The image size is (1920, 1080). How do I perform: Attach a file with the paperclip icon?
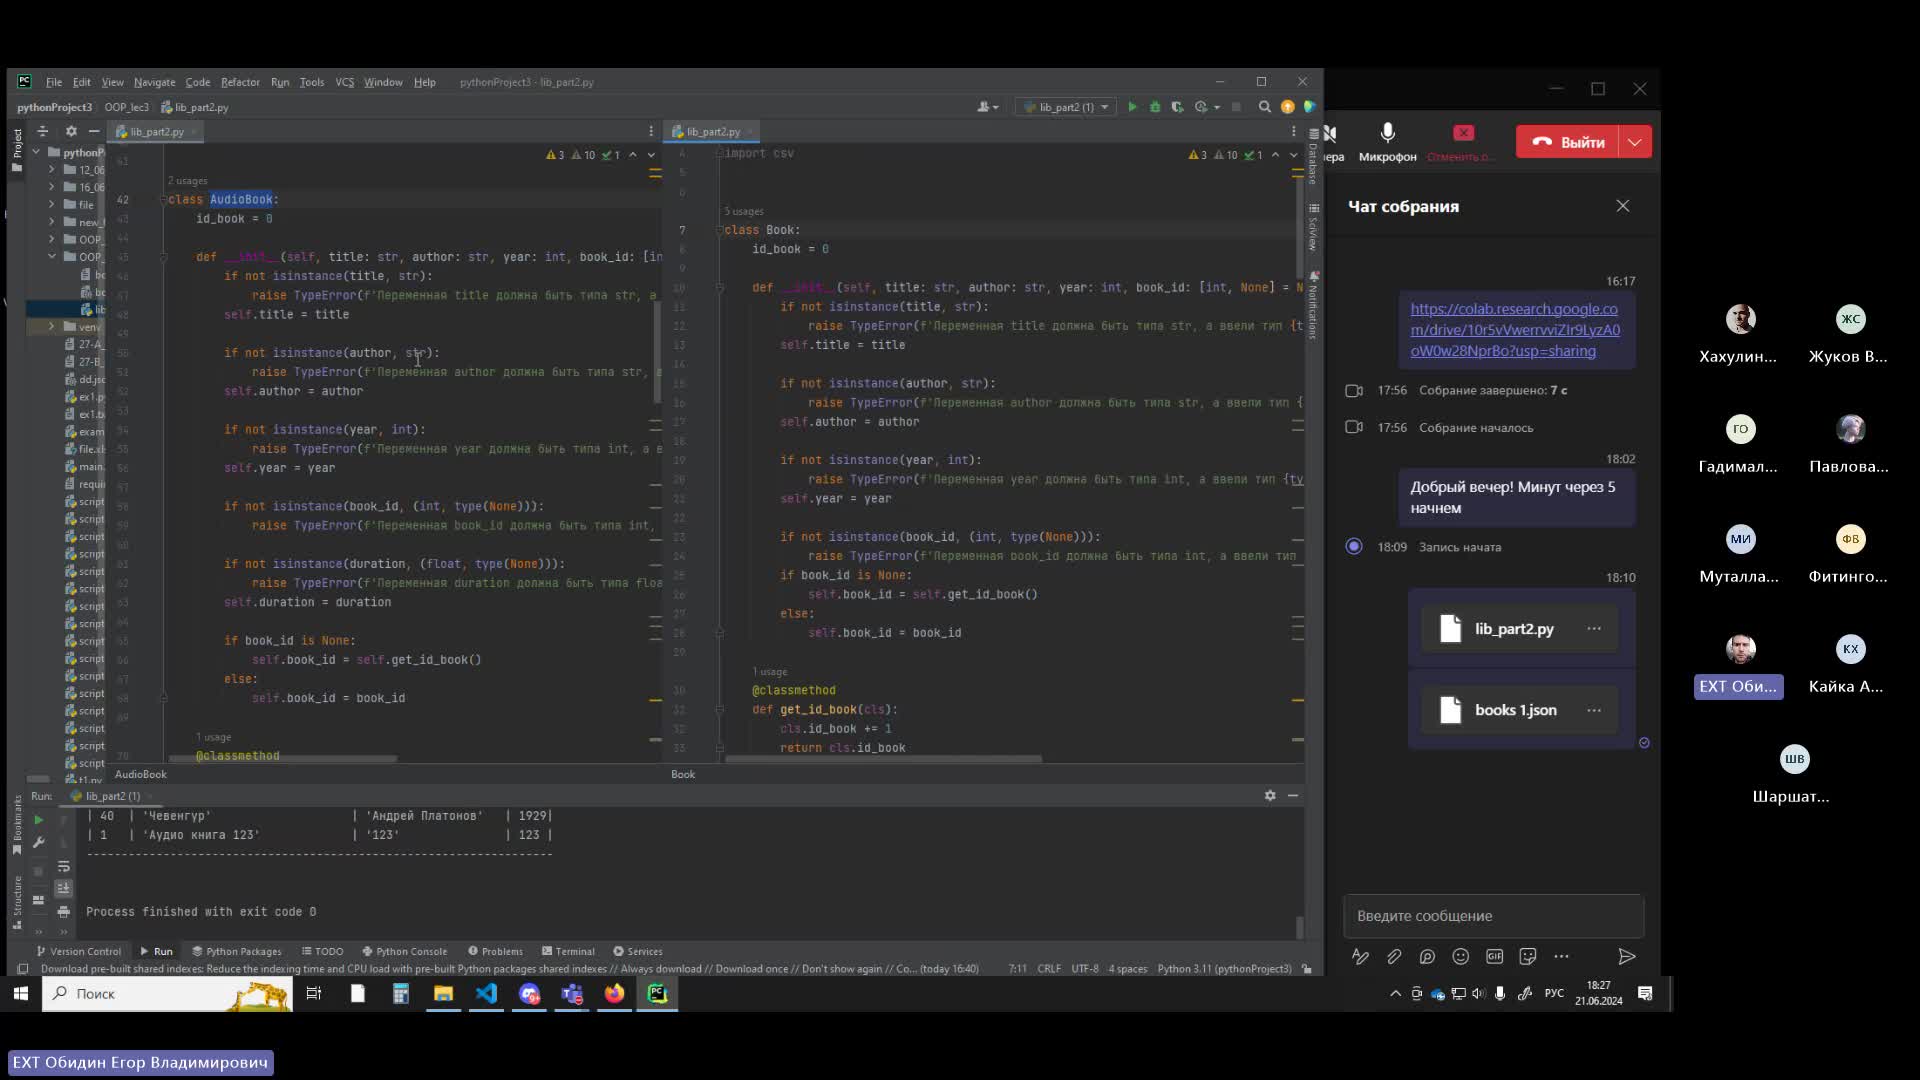pos(1394,957)
